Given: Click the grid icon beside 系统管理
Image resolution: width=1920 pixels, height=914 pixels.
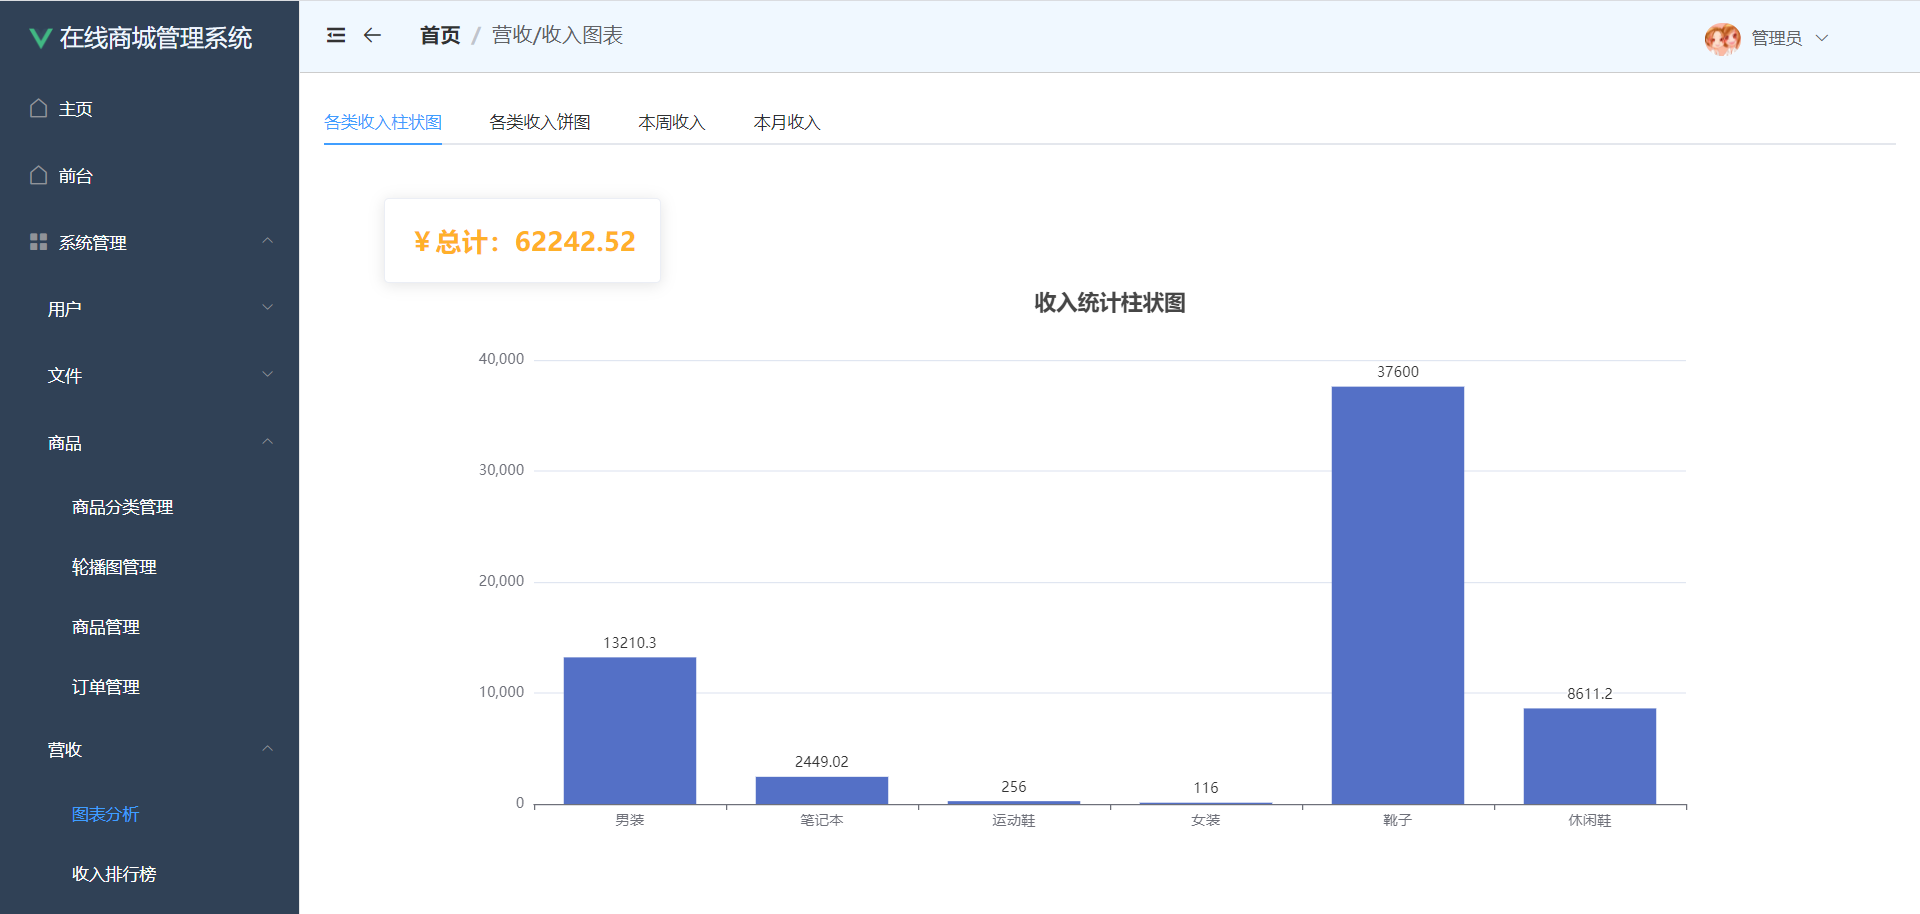Looking at the screenshot, I should point(39,242).
